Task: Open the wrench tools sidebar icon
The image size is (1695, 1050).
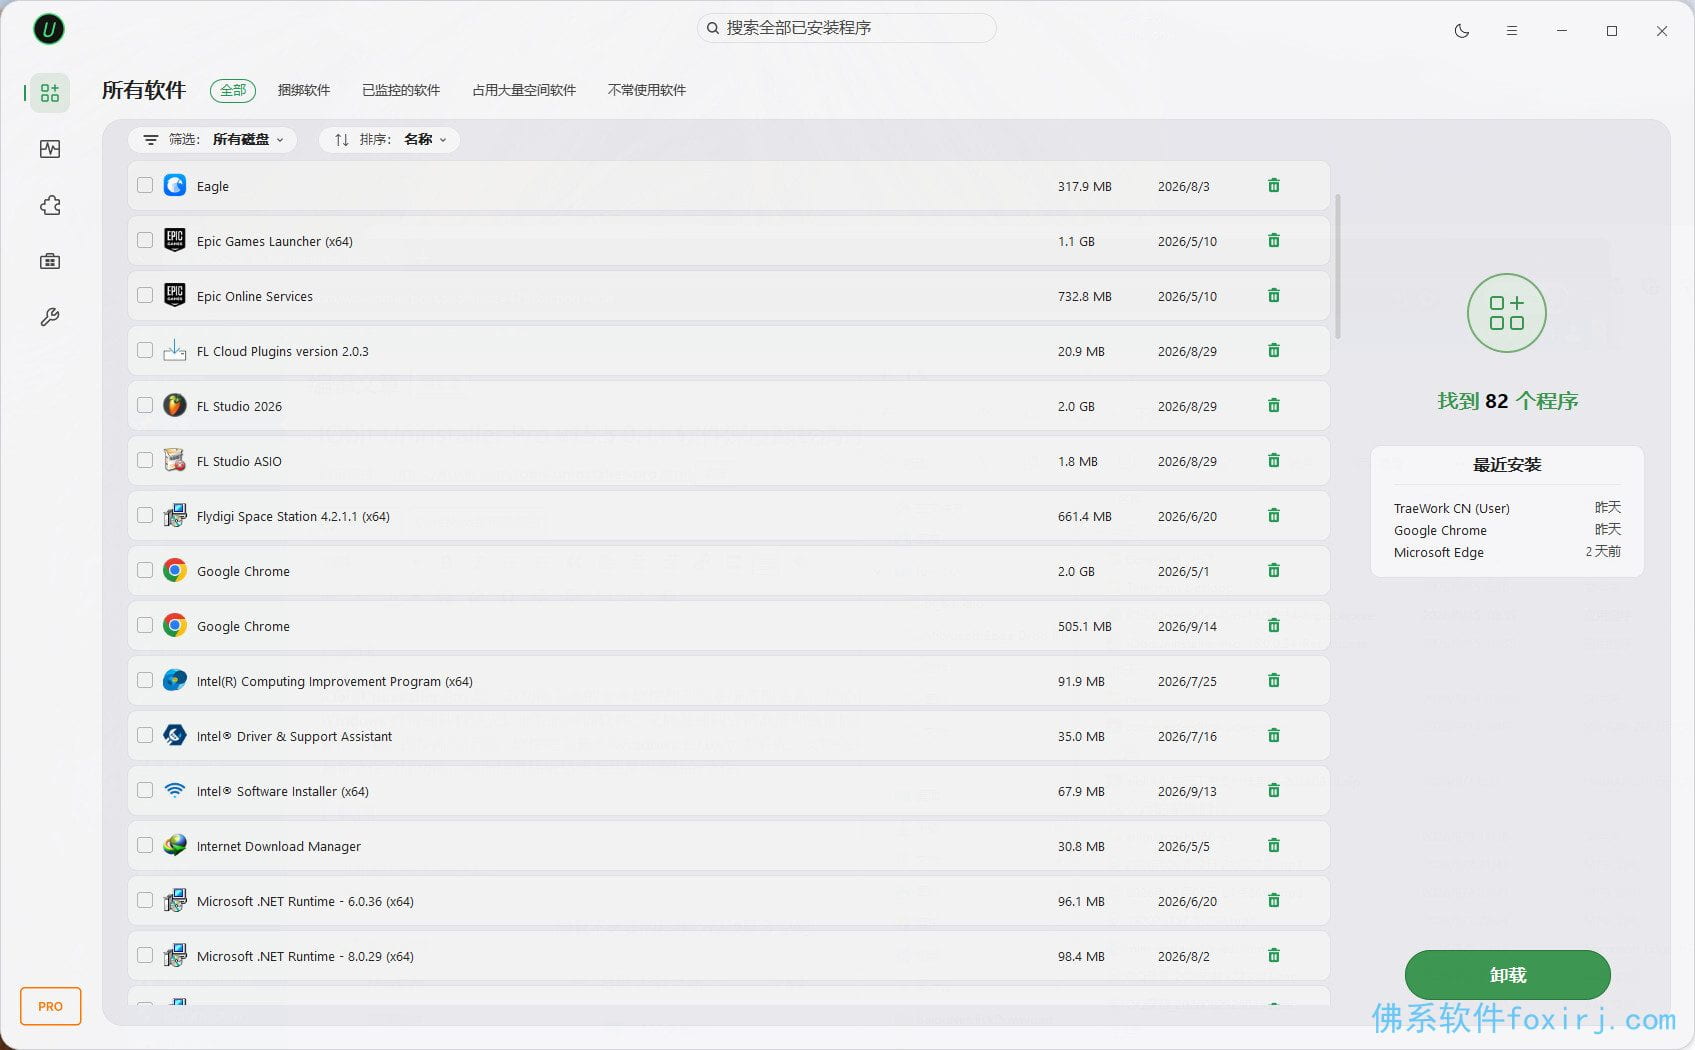Action: point(50,317)
